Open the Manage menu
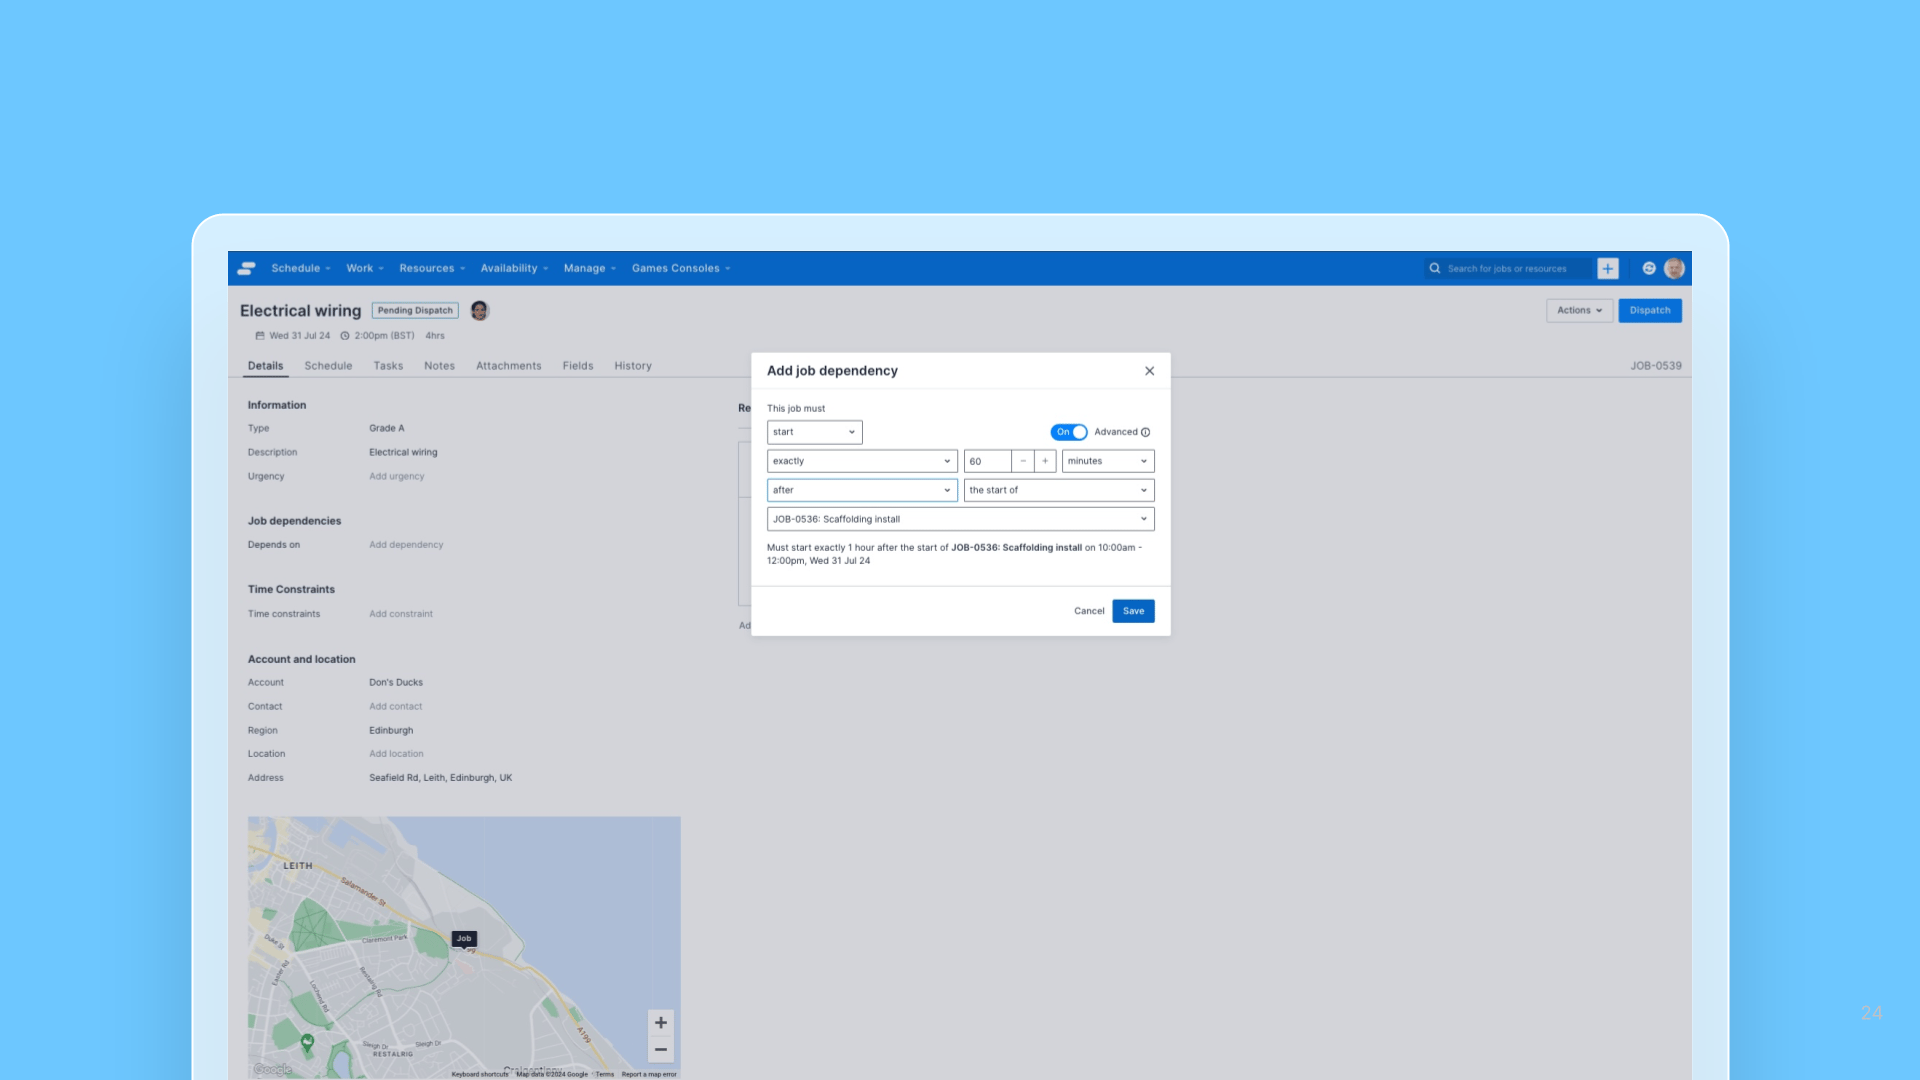 (590, 268)
